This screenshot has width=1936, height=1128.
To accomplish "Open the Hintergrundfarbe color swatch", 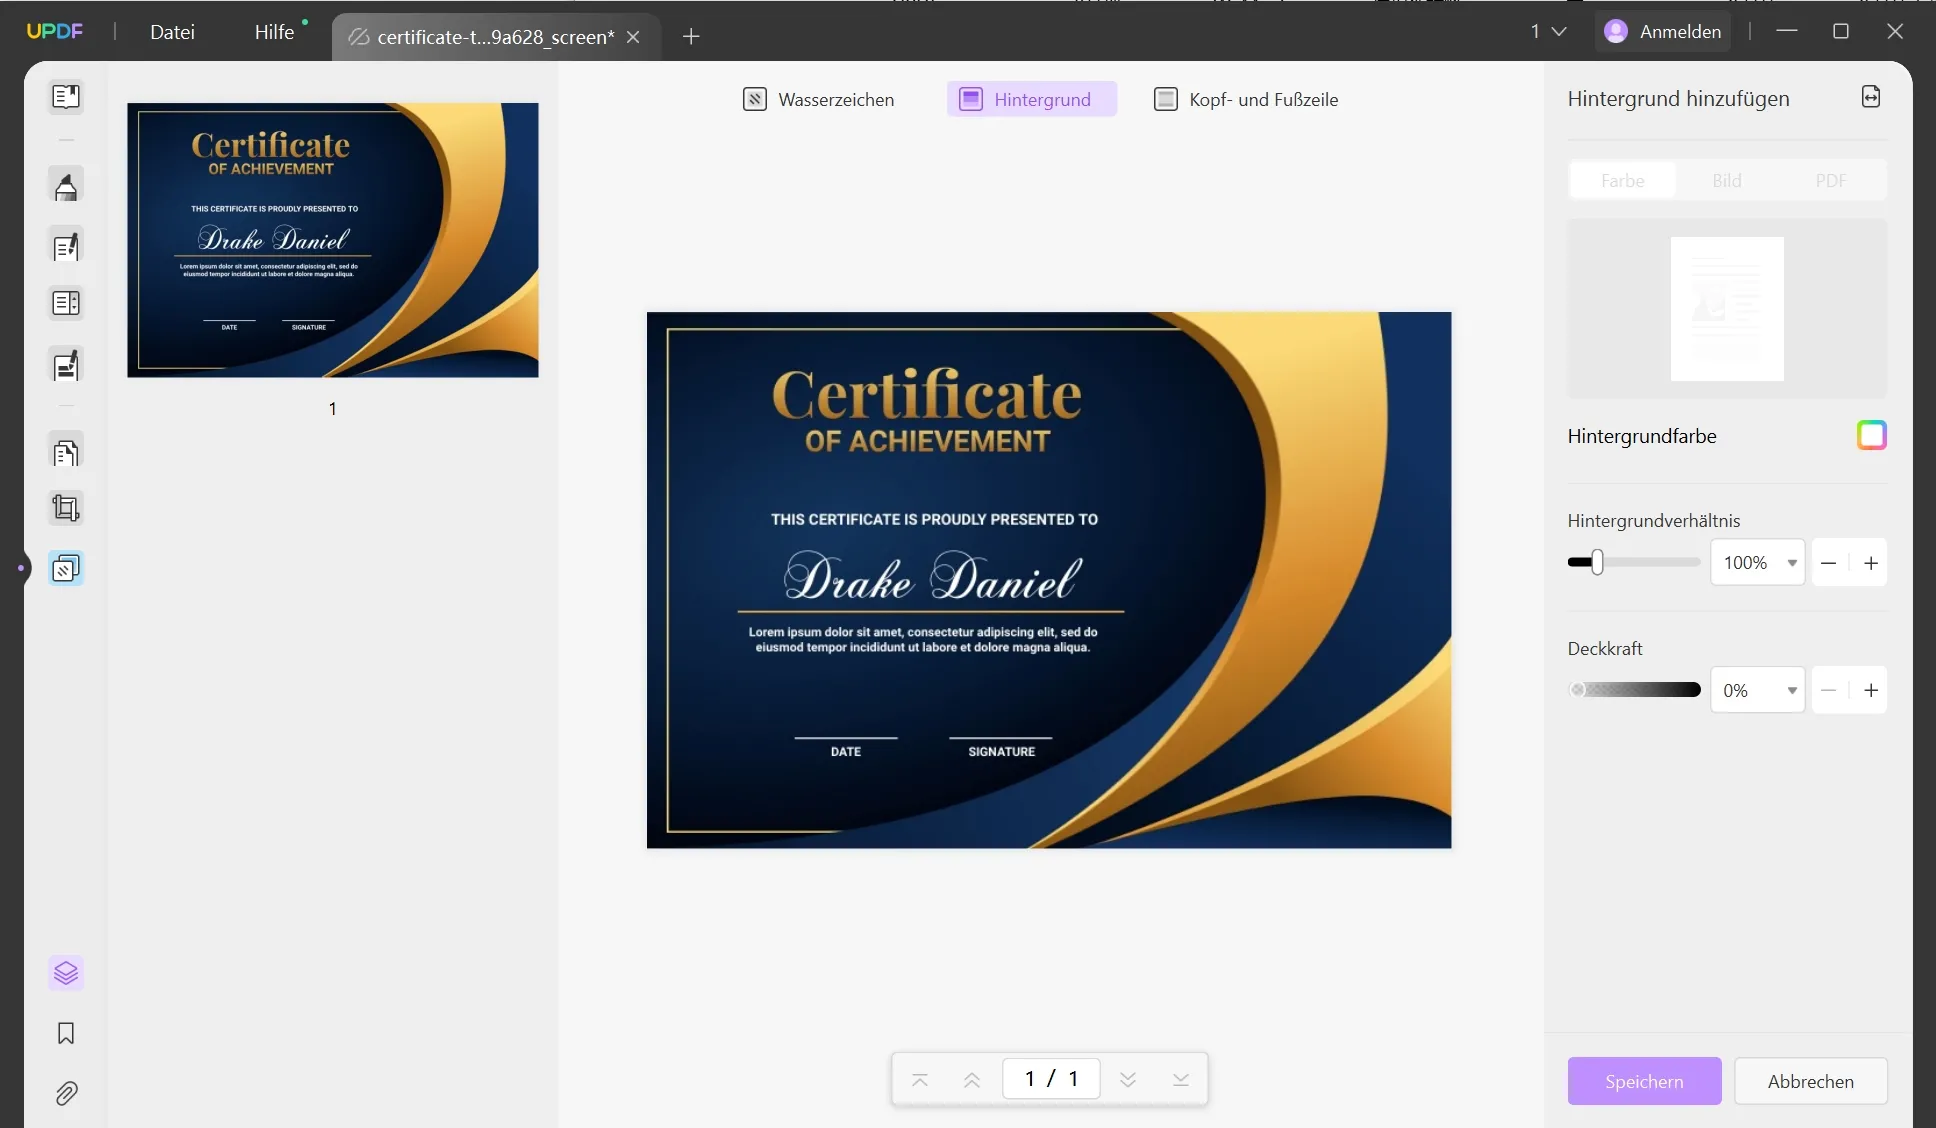I will coord(1871,435).
